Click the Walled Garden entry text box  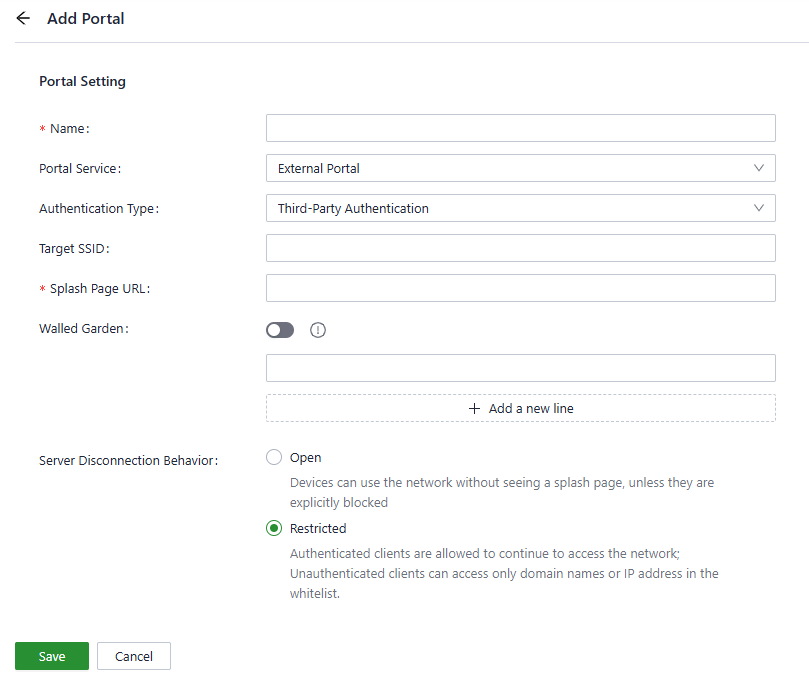520,368
